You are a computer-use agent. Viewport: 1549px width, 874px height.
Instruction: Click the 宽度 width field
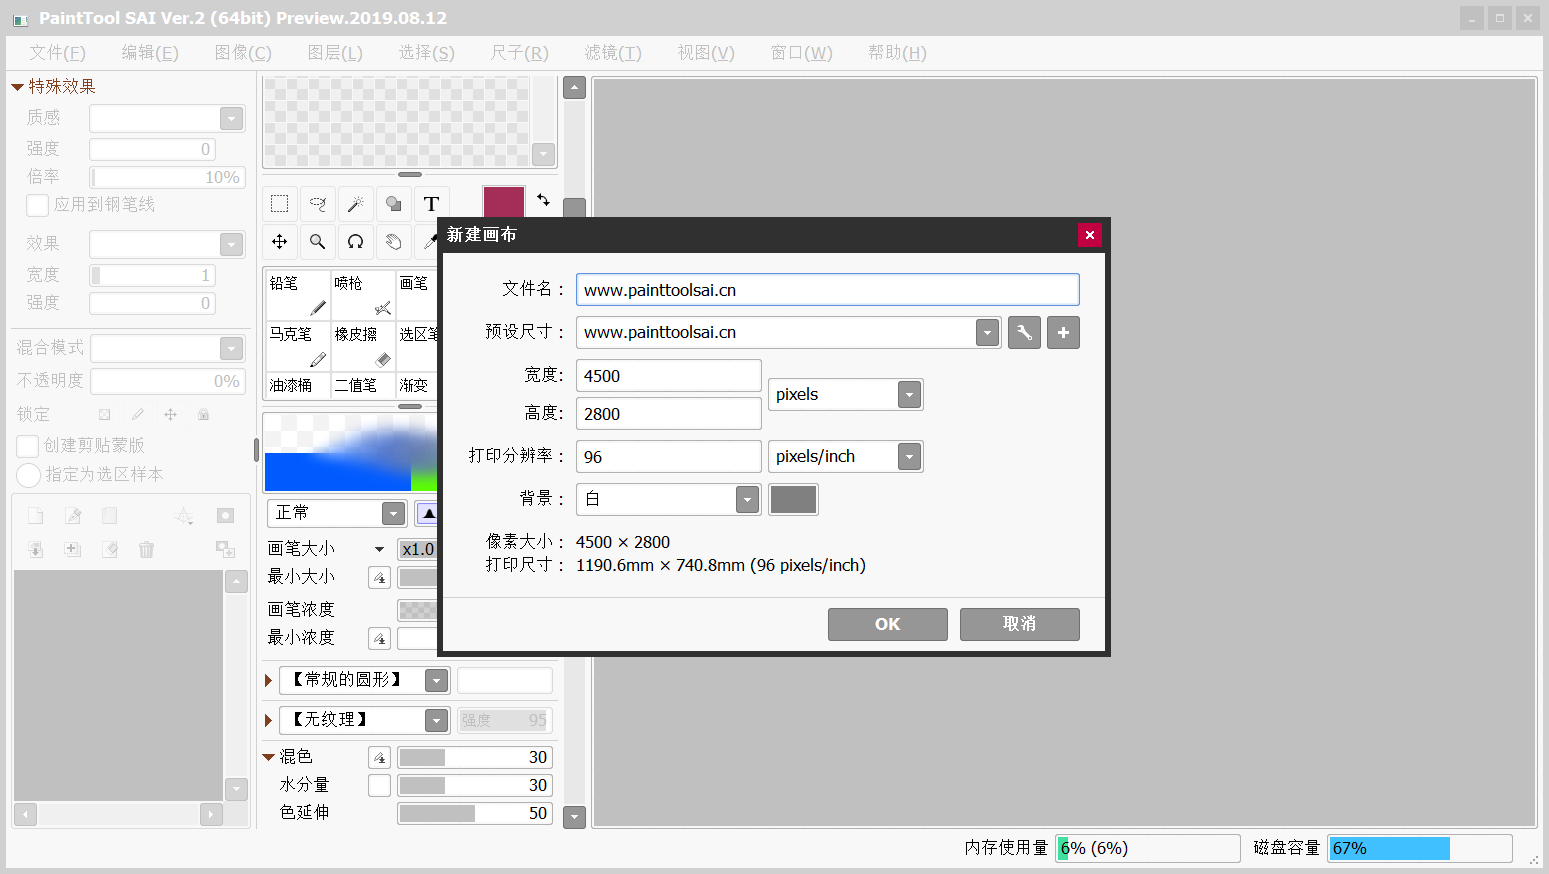tap(669, 376)
